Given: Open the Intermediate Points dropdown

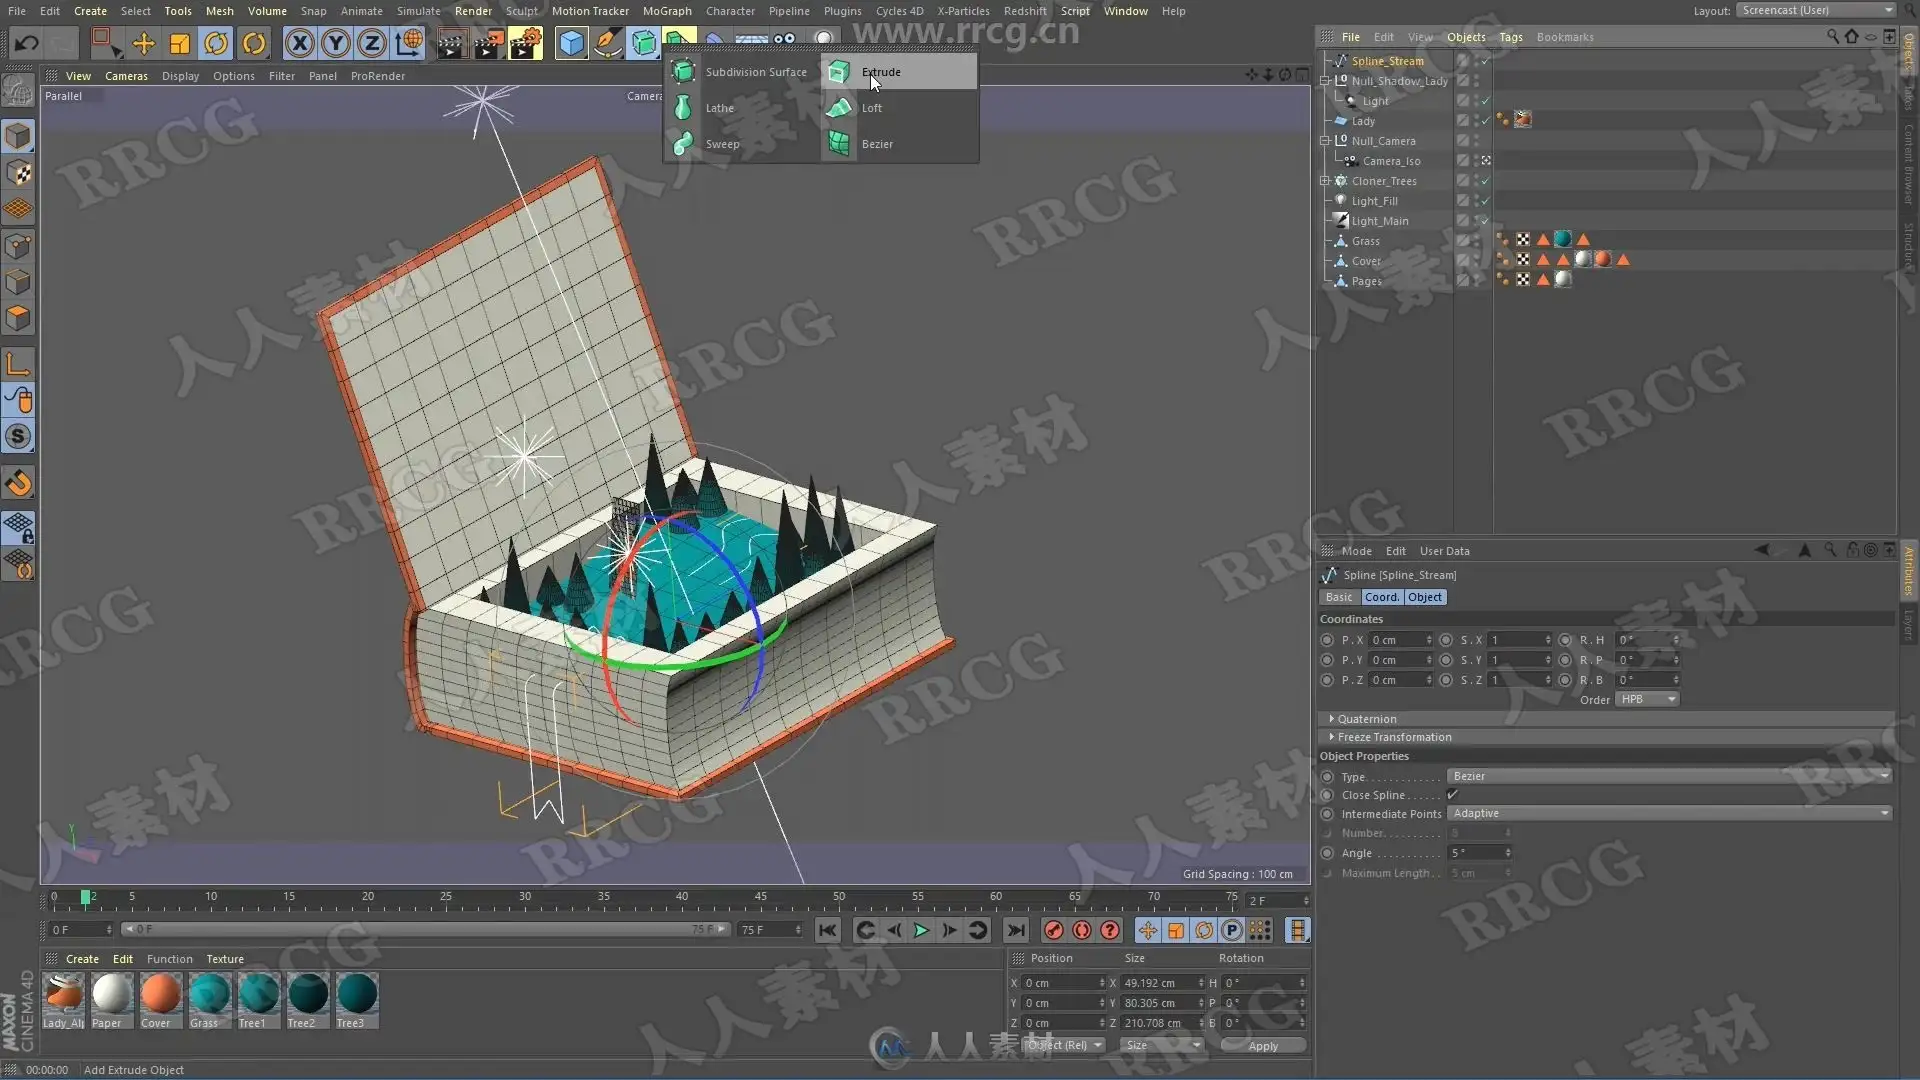Looking at the screenshot, I should pos(1669,814).
